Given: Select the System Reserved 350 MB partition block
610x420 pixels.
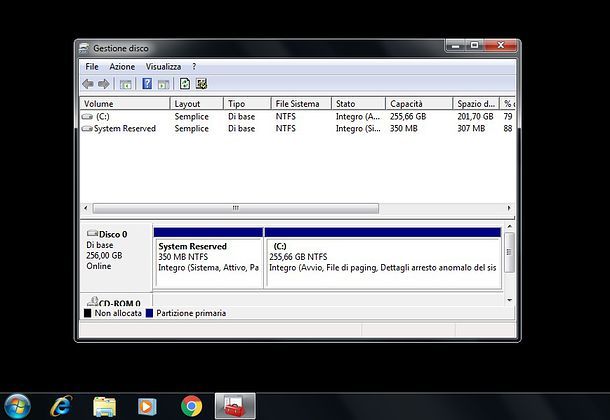Looking at the screenshot, I should (x=208, y=258).
